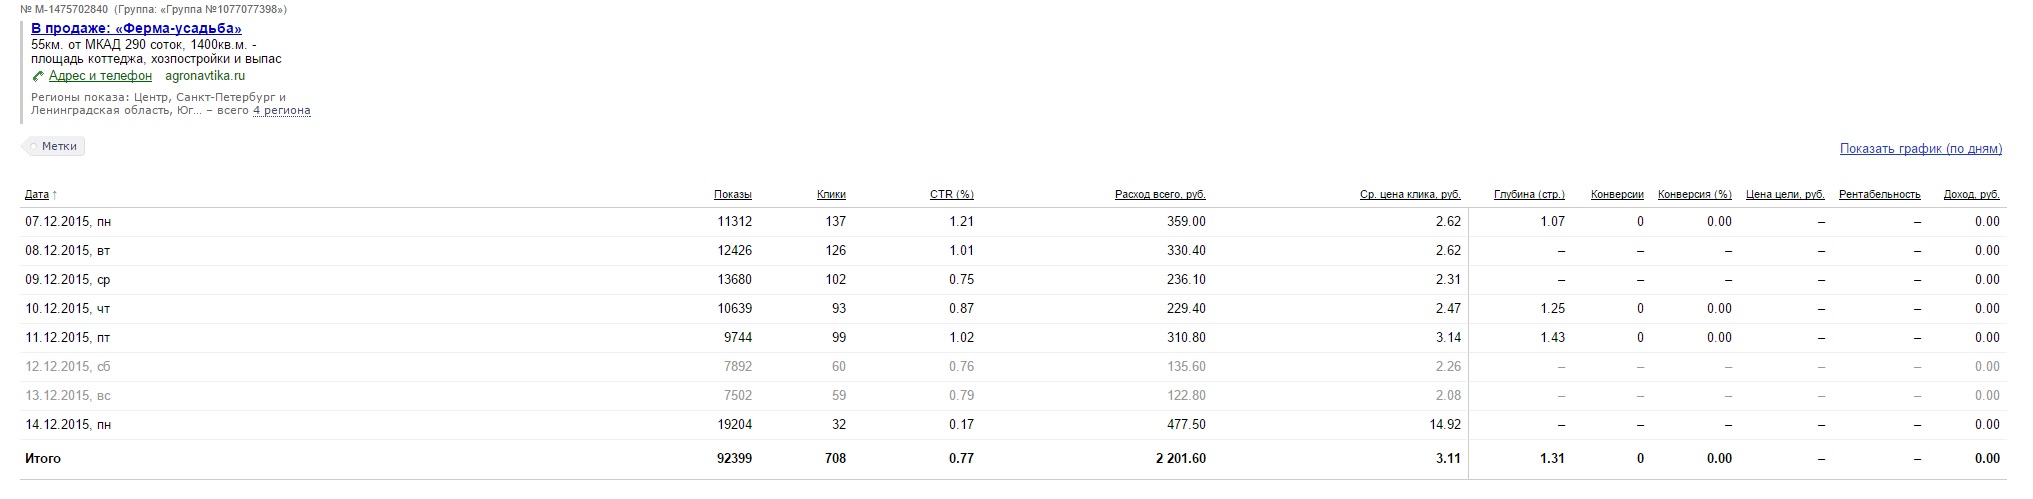Screen dimensions: 2033x499
Task: Sort by the Показы column header
Action: [732, 195]
